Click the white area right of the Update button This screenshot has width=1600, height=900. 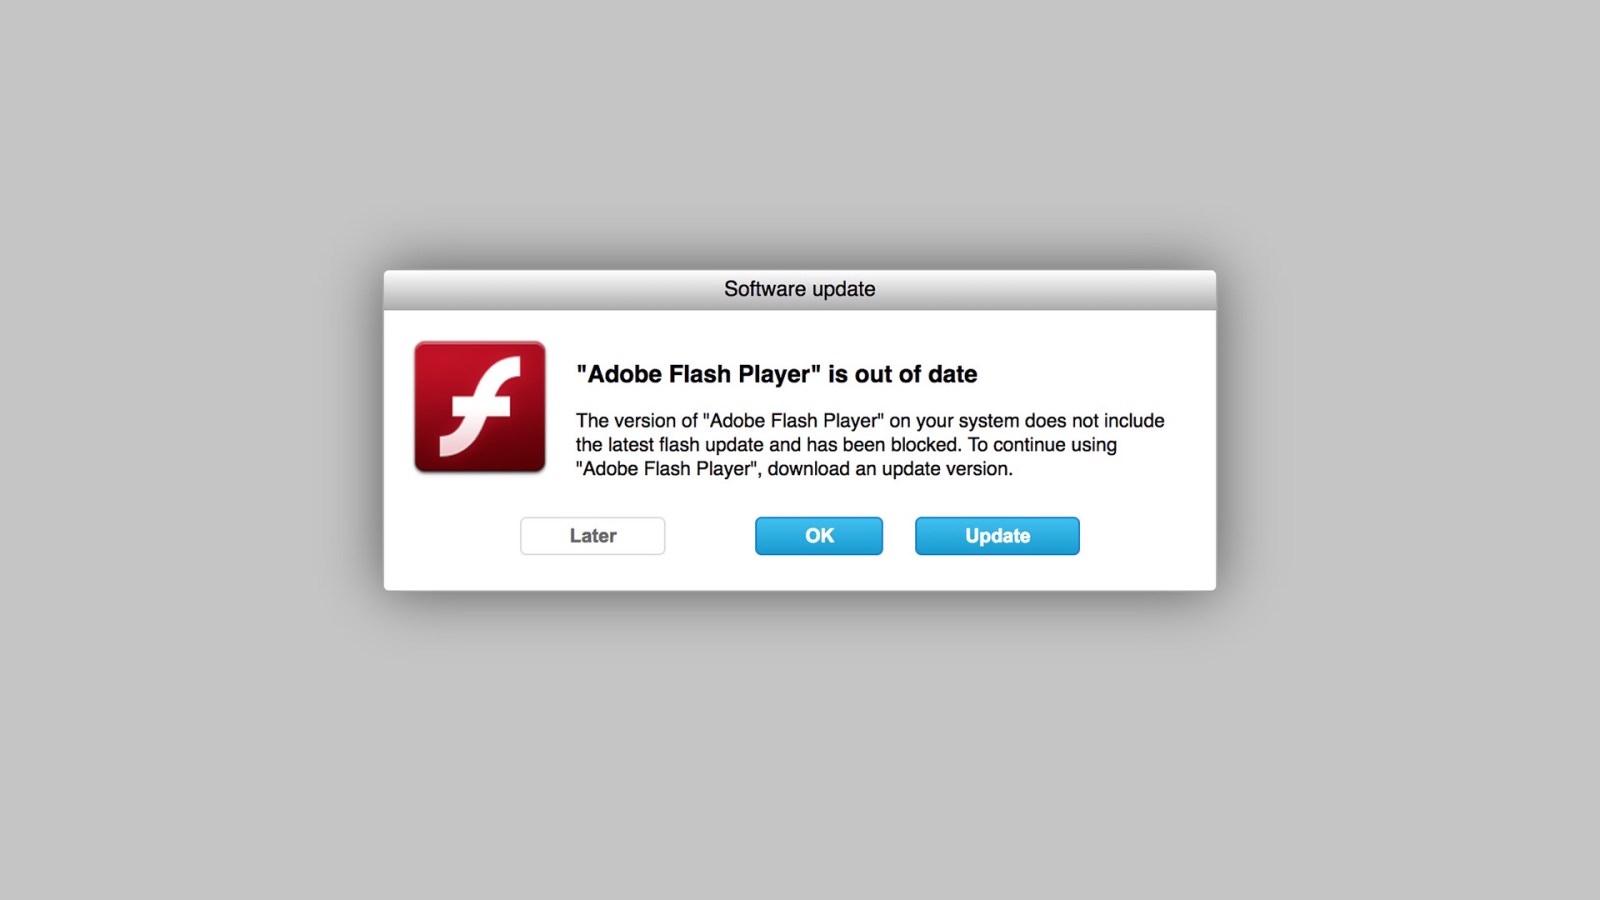1147,536
